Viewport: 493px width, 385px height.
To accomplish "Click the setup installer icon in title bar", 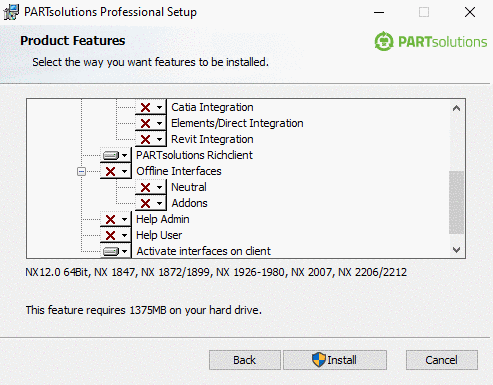I will pos(11,12).
